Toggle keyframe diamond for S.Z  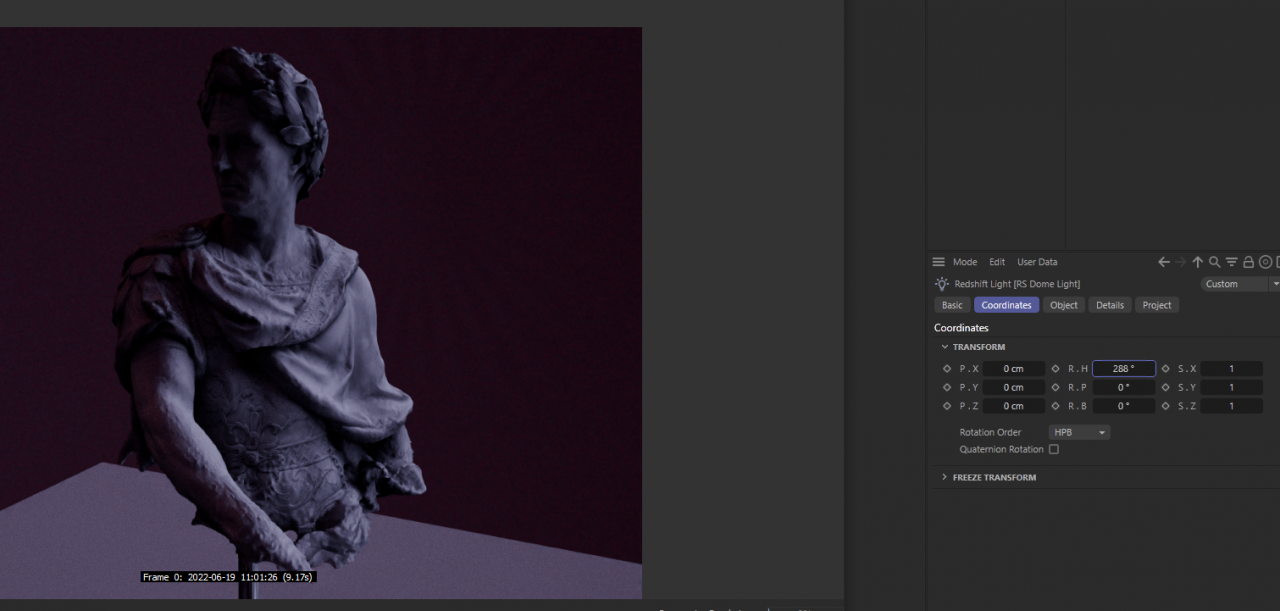tap(1165, 406)
